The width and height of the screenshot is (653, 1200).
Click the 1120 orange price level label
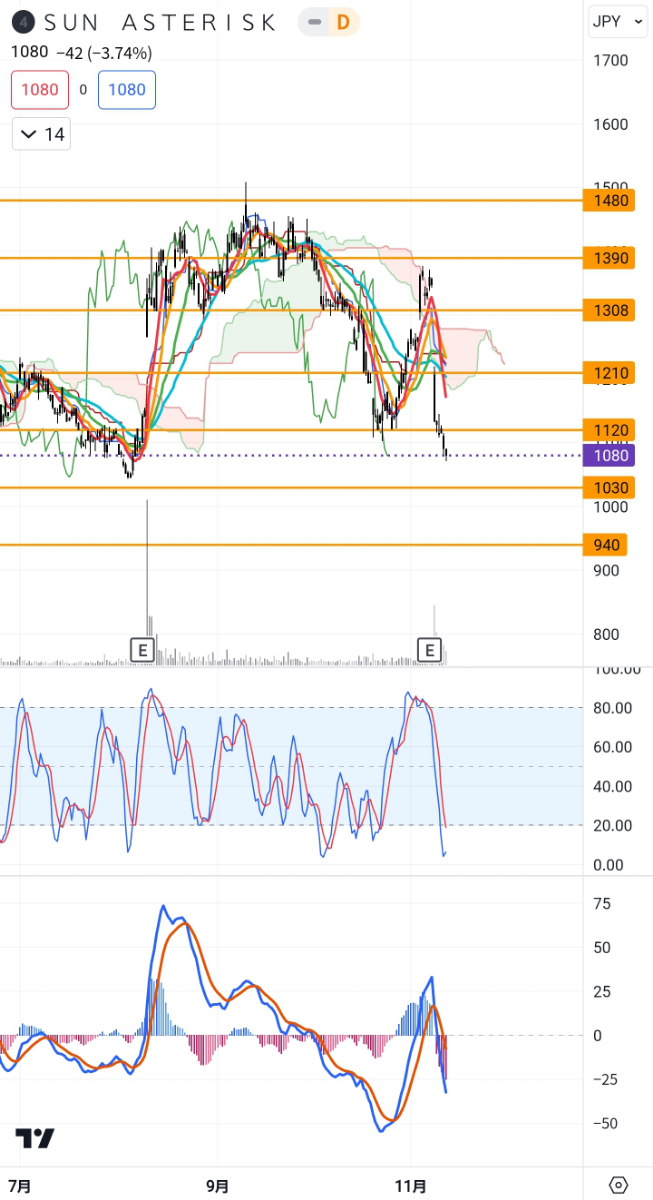(609, 431)
